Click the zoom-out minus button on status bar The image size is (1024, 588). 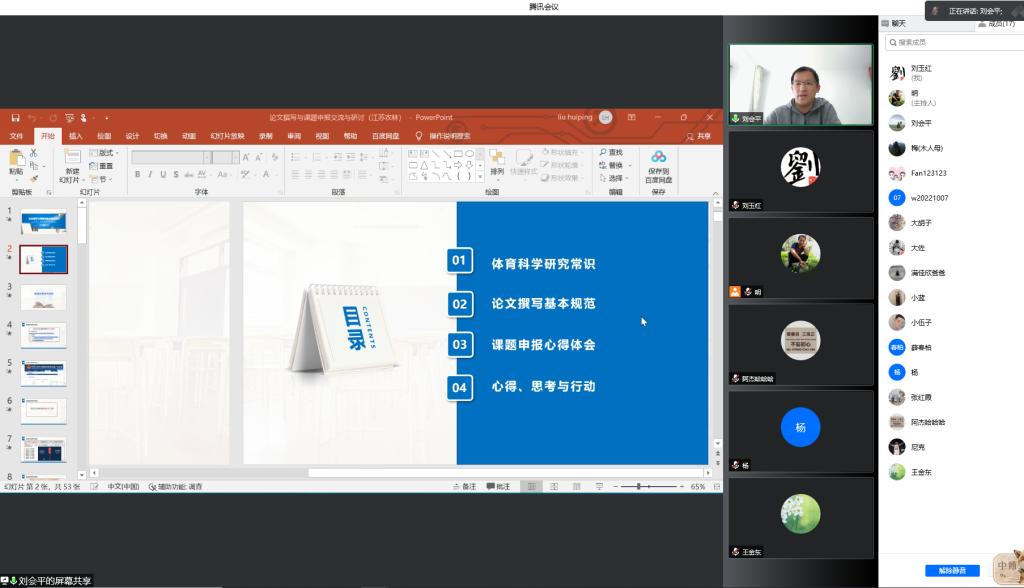616,487
